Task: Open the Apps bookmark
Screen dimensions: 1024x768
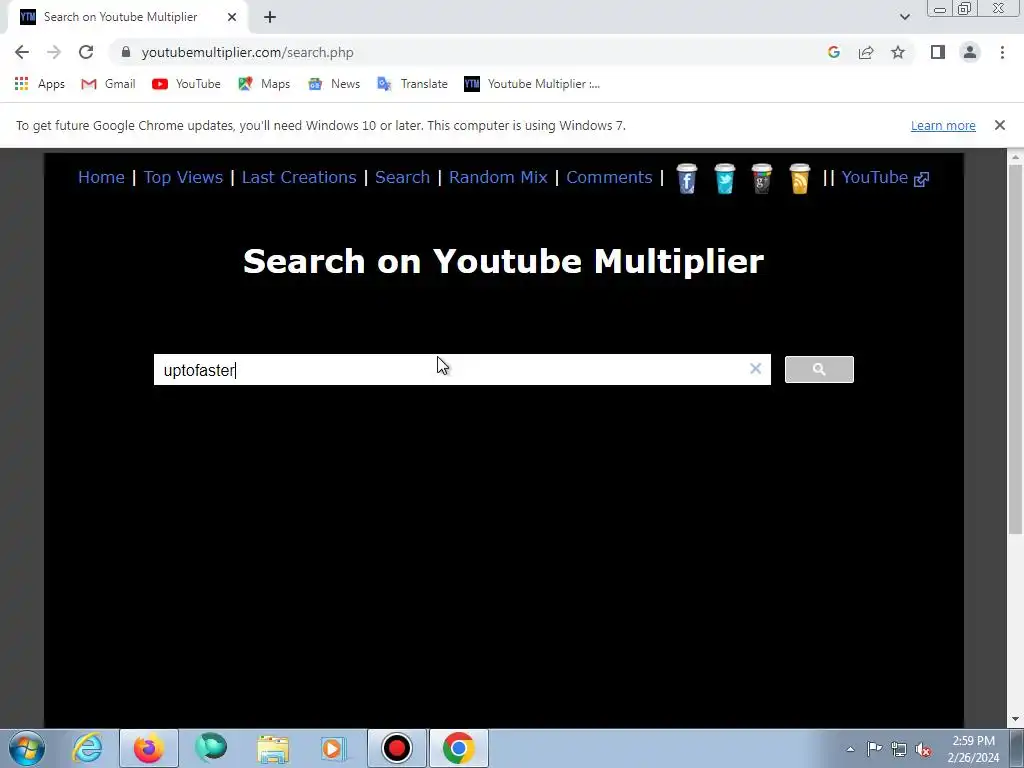Action: tap(40, 84)
